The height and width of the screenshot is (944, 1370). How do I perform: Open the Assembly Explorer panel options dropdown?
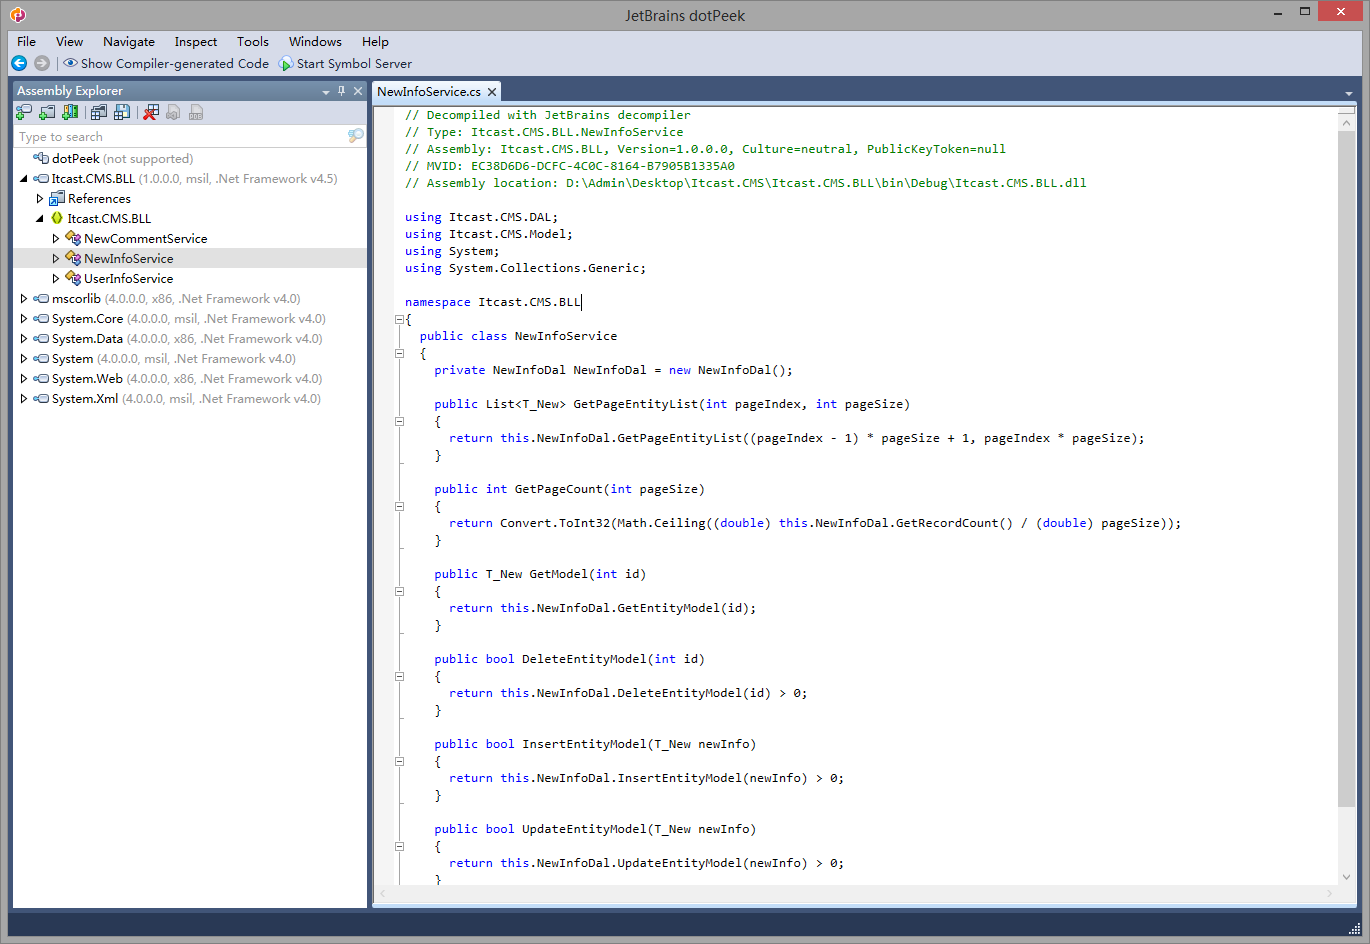(326, 91)
